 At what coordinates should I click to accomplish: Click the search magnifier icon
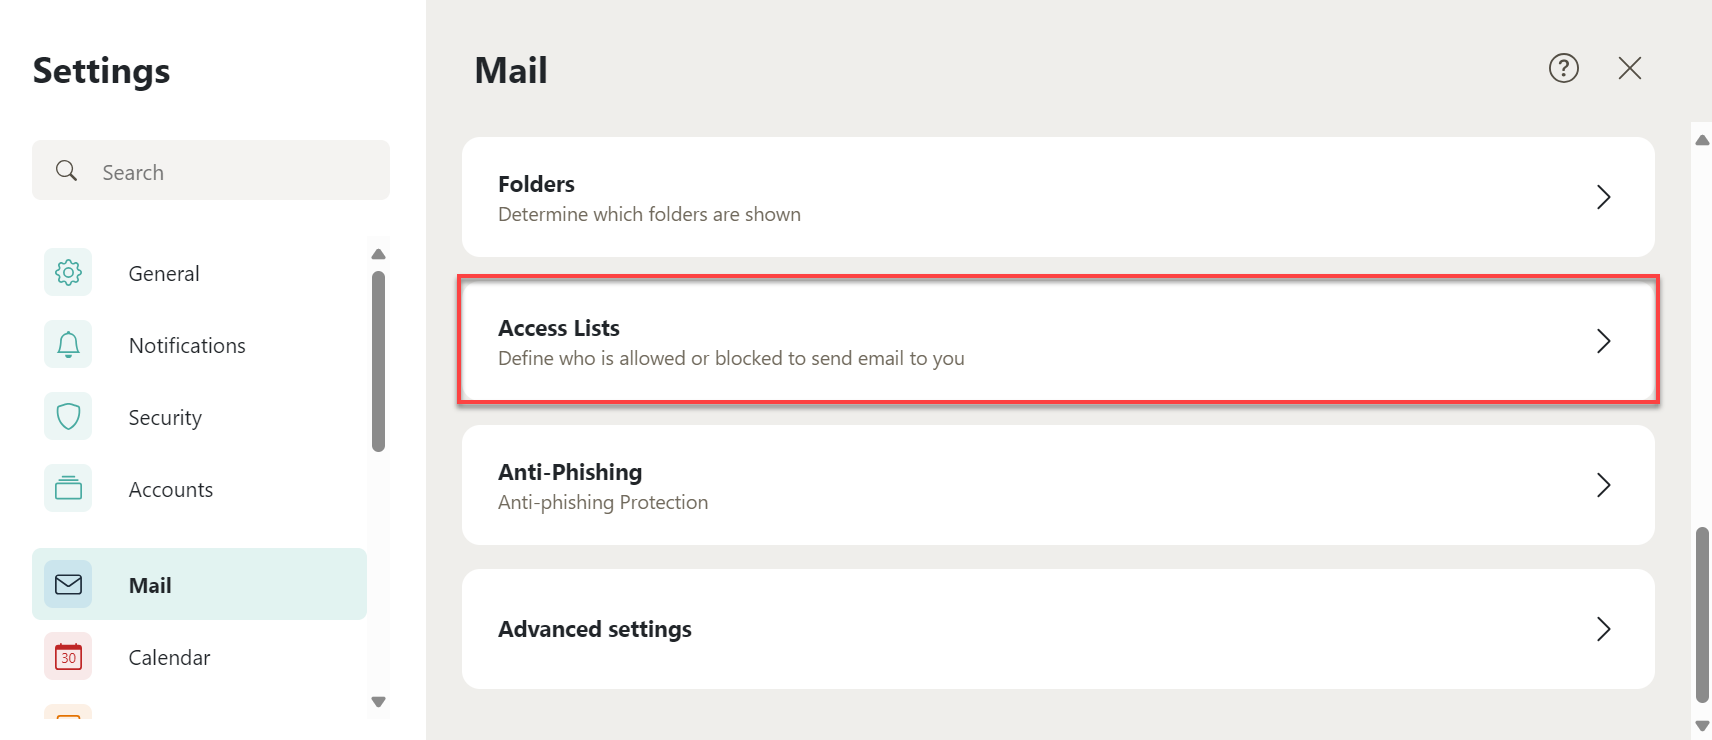(66, 170)
